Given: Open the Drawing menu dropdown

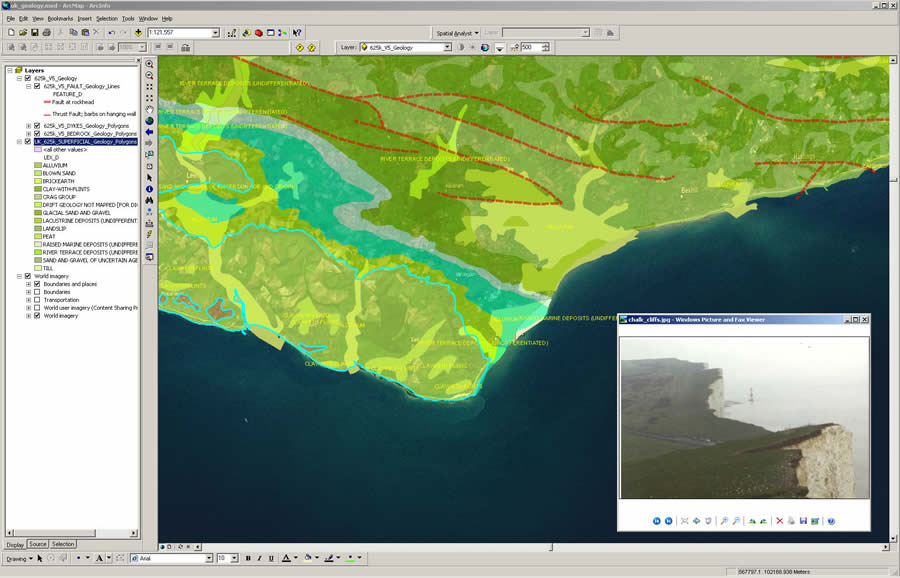Looking at the screenshot, I should pyautogui.click(x=19, y=558).
